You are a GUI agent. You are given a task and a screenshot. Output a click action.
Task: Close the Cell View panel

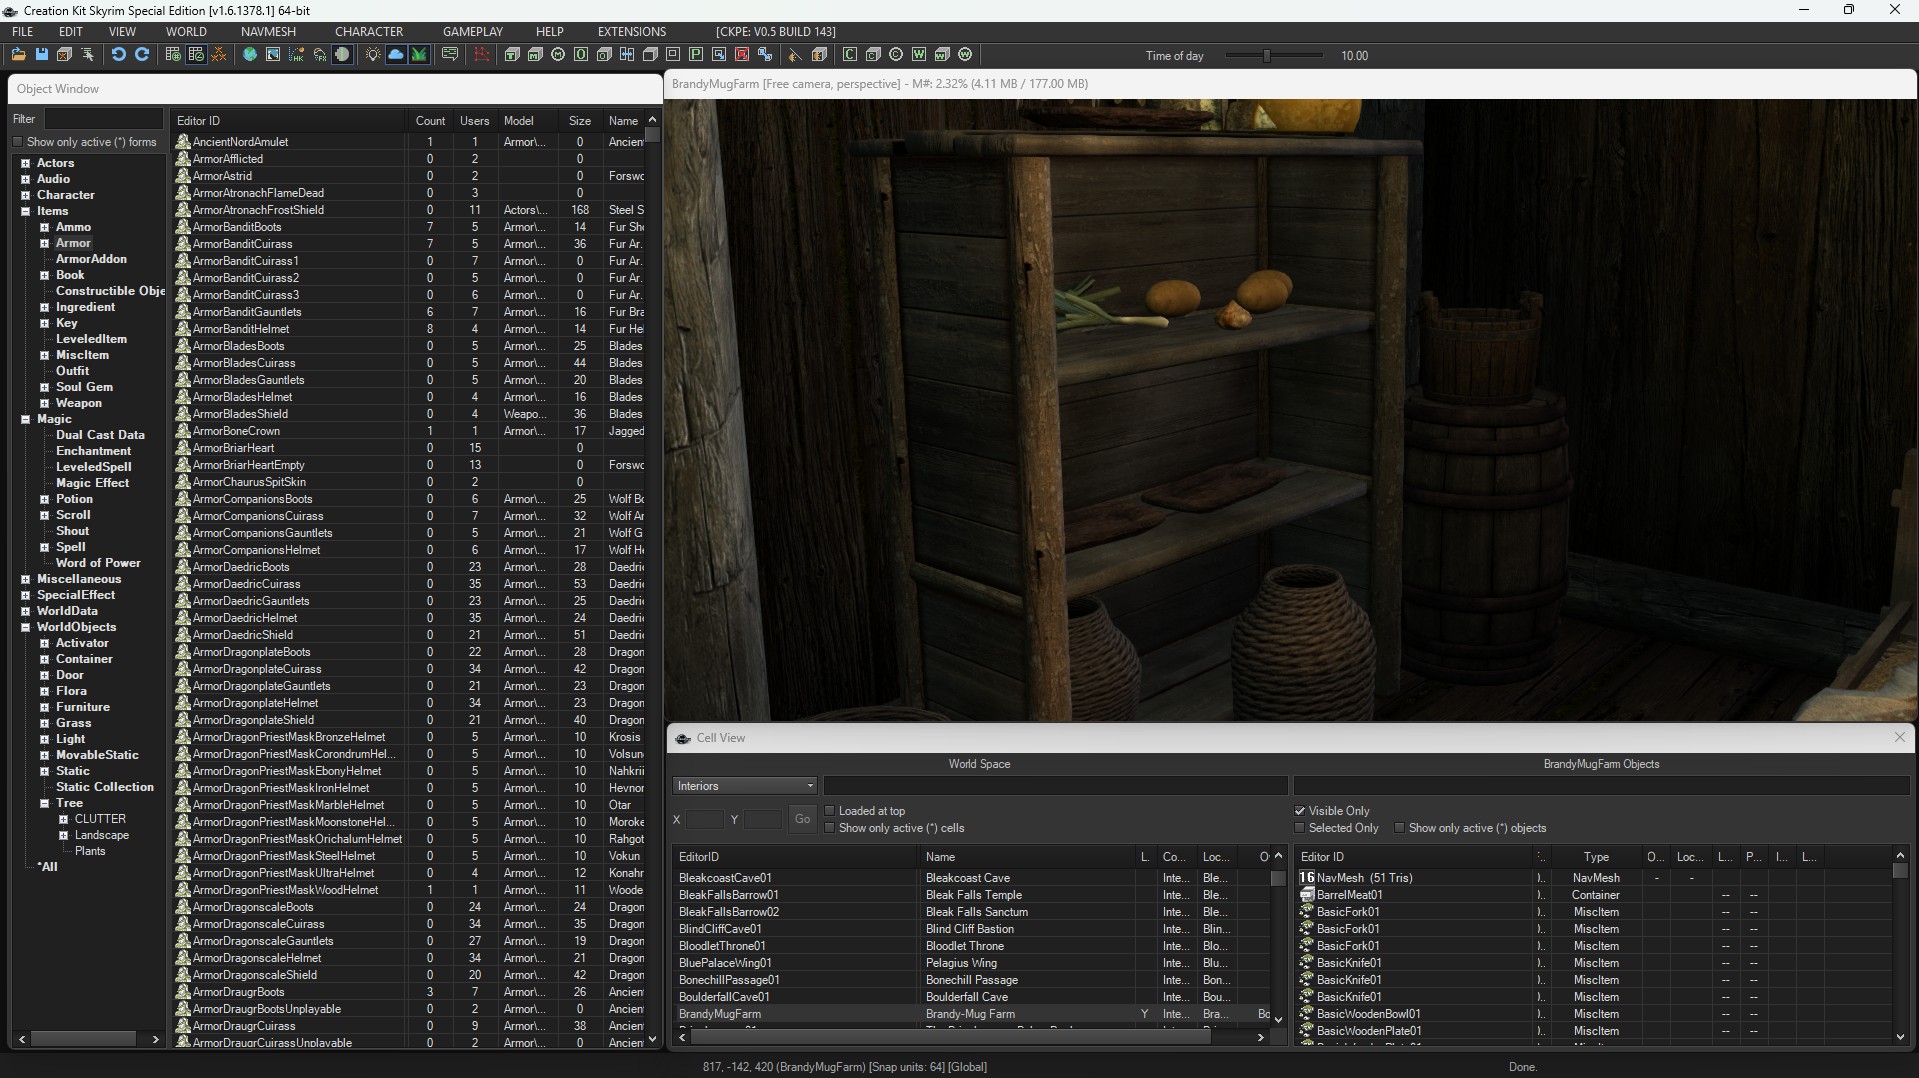[1899, 737]
